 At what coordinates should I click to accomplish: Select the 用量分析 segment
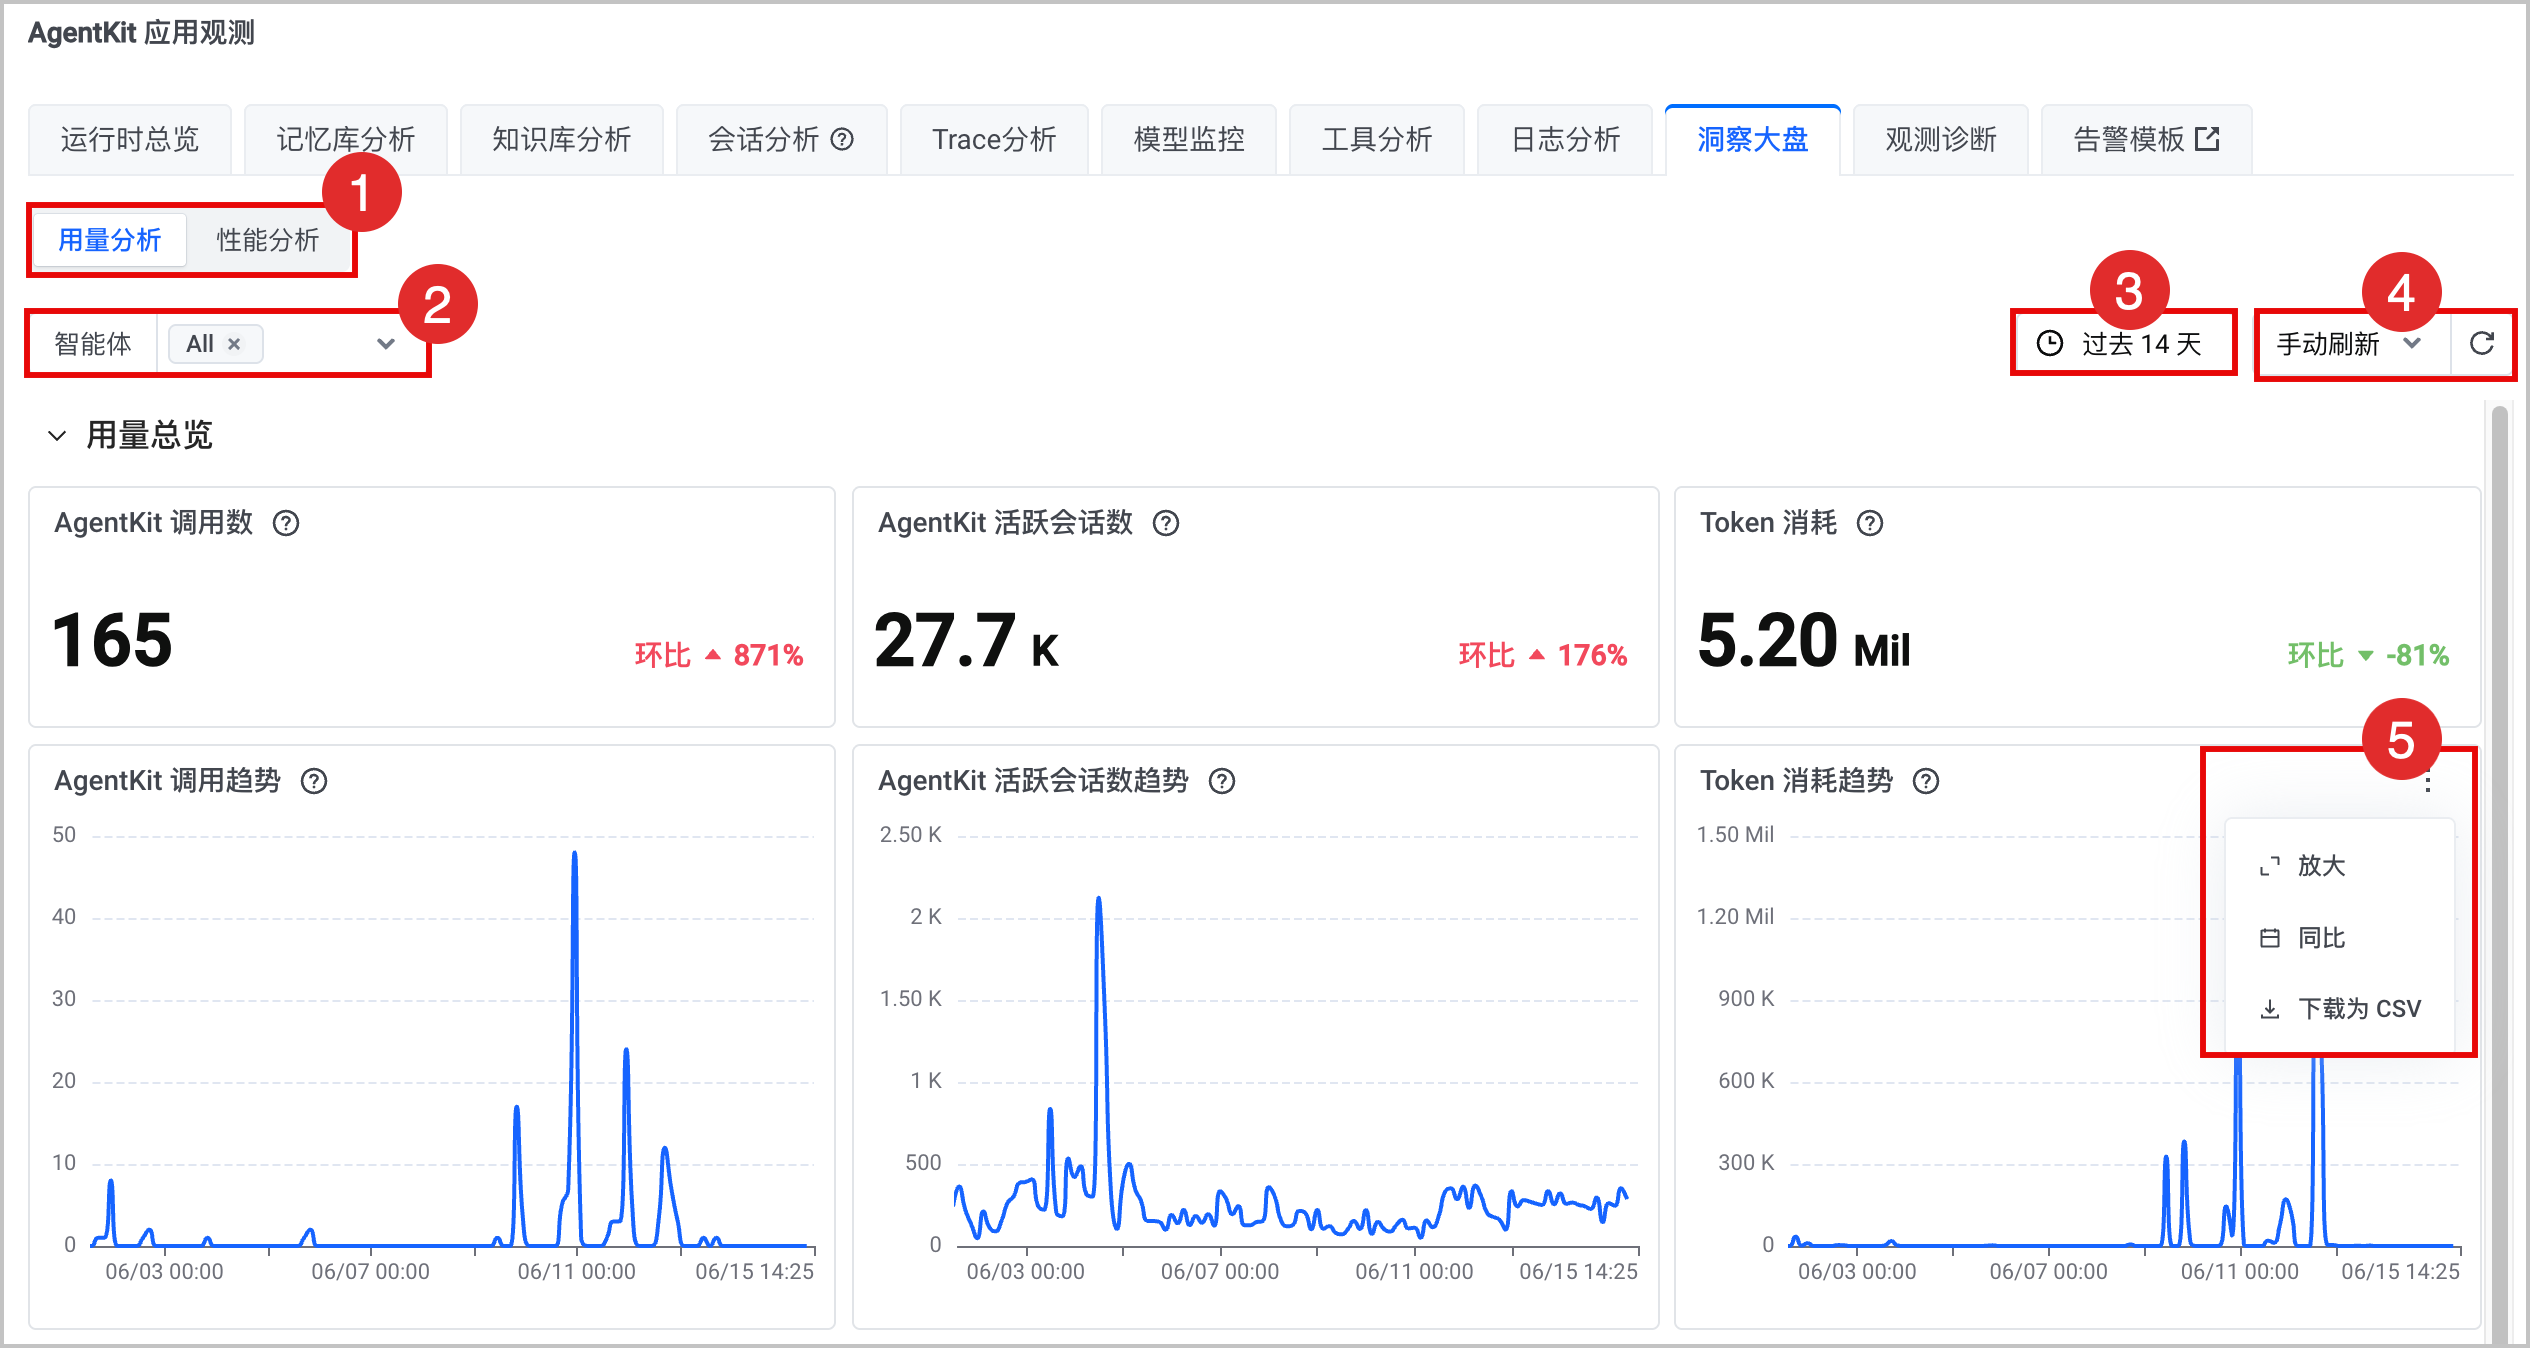tap(110, 240)
